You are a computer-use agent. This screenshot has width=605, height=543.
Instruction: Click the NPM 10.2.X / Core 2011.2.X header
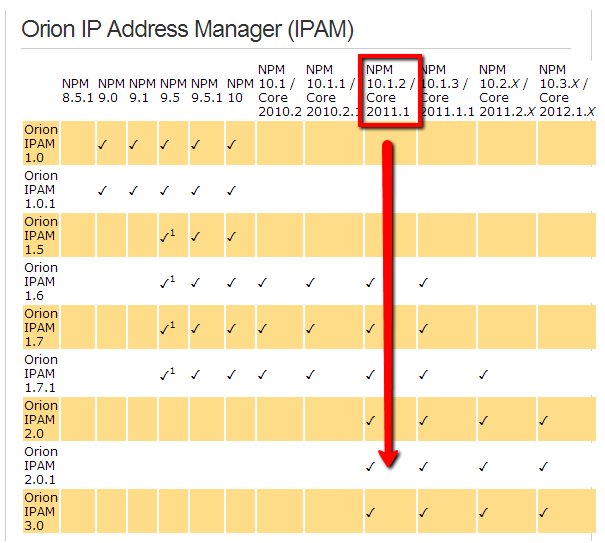pos(507,91)
